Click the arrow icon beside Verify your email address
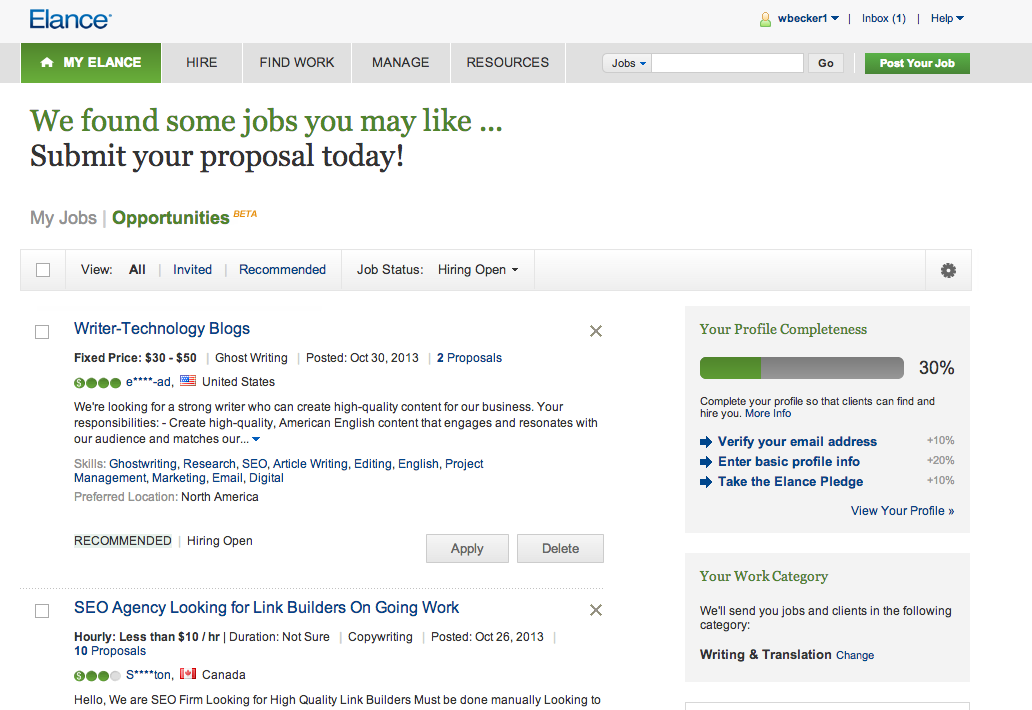Screen dimensions: 1032x710 click(706, 442)
